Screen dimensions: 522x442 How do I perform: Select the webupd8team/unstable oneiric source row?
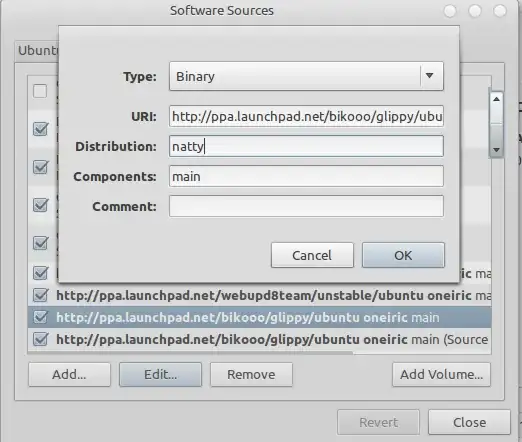(259, 295)
